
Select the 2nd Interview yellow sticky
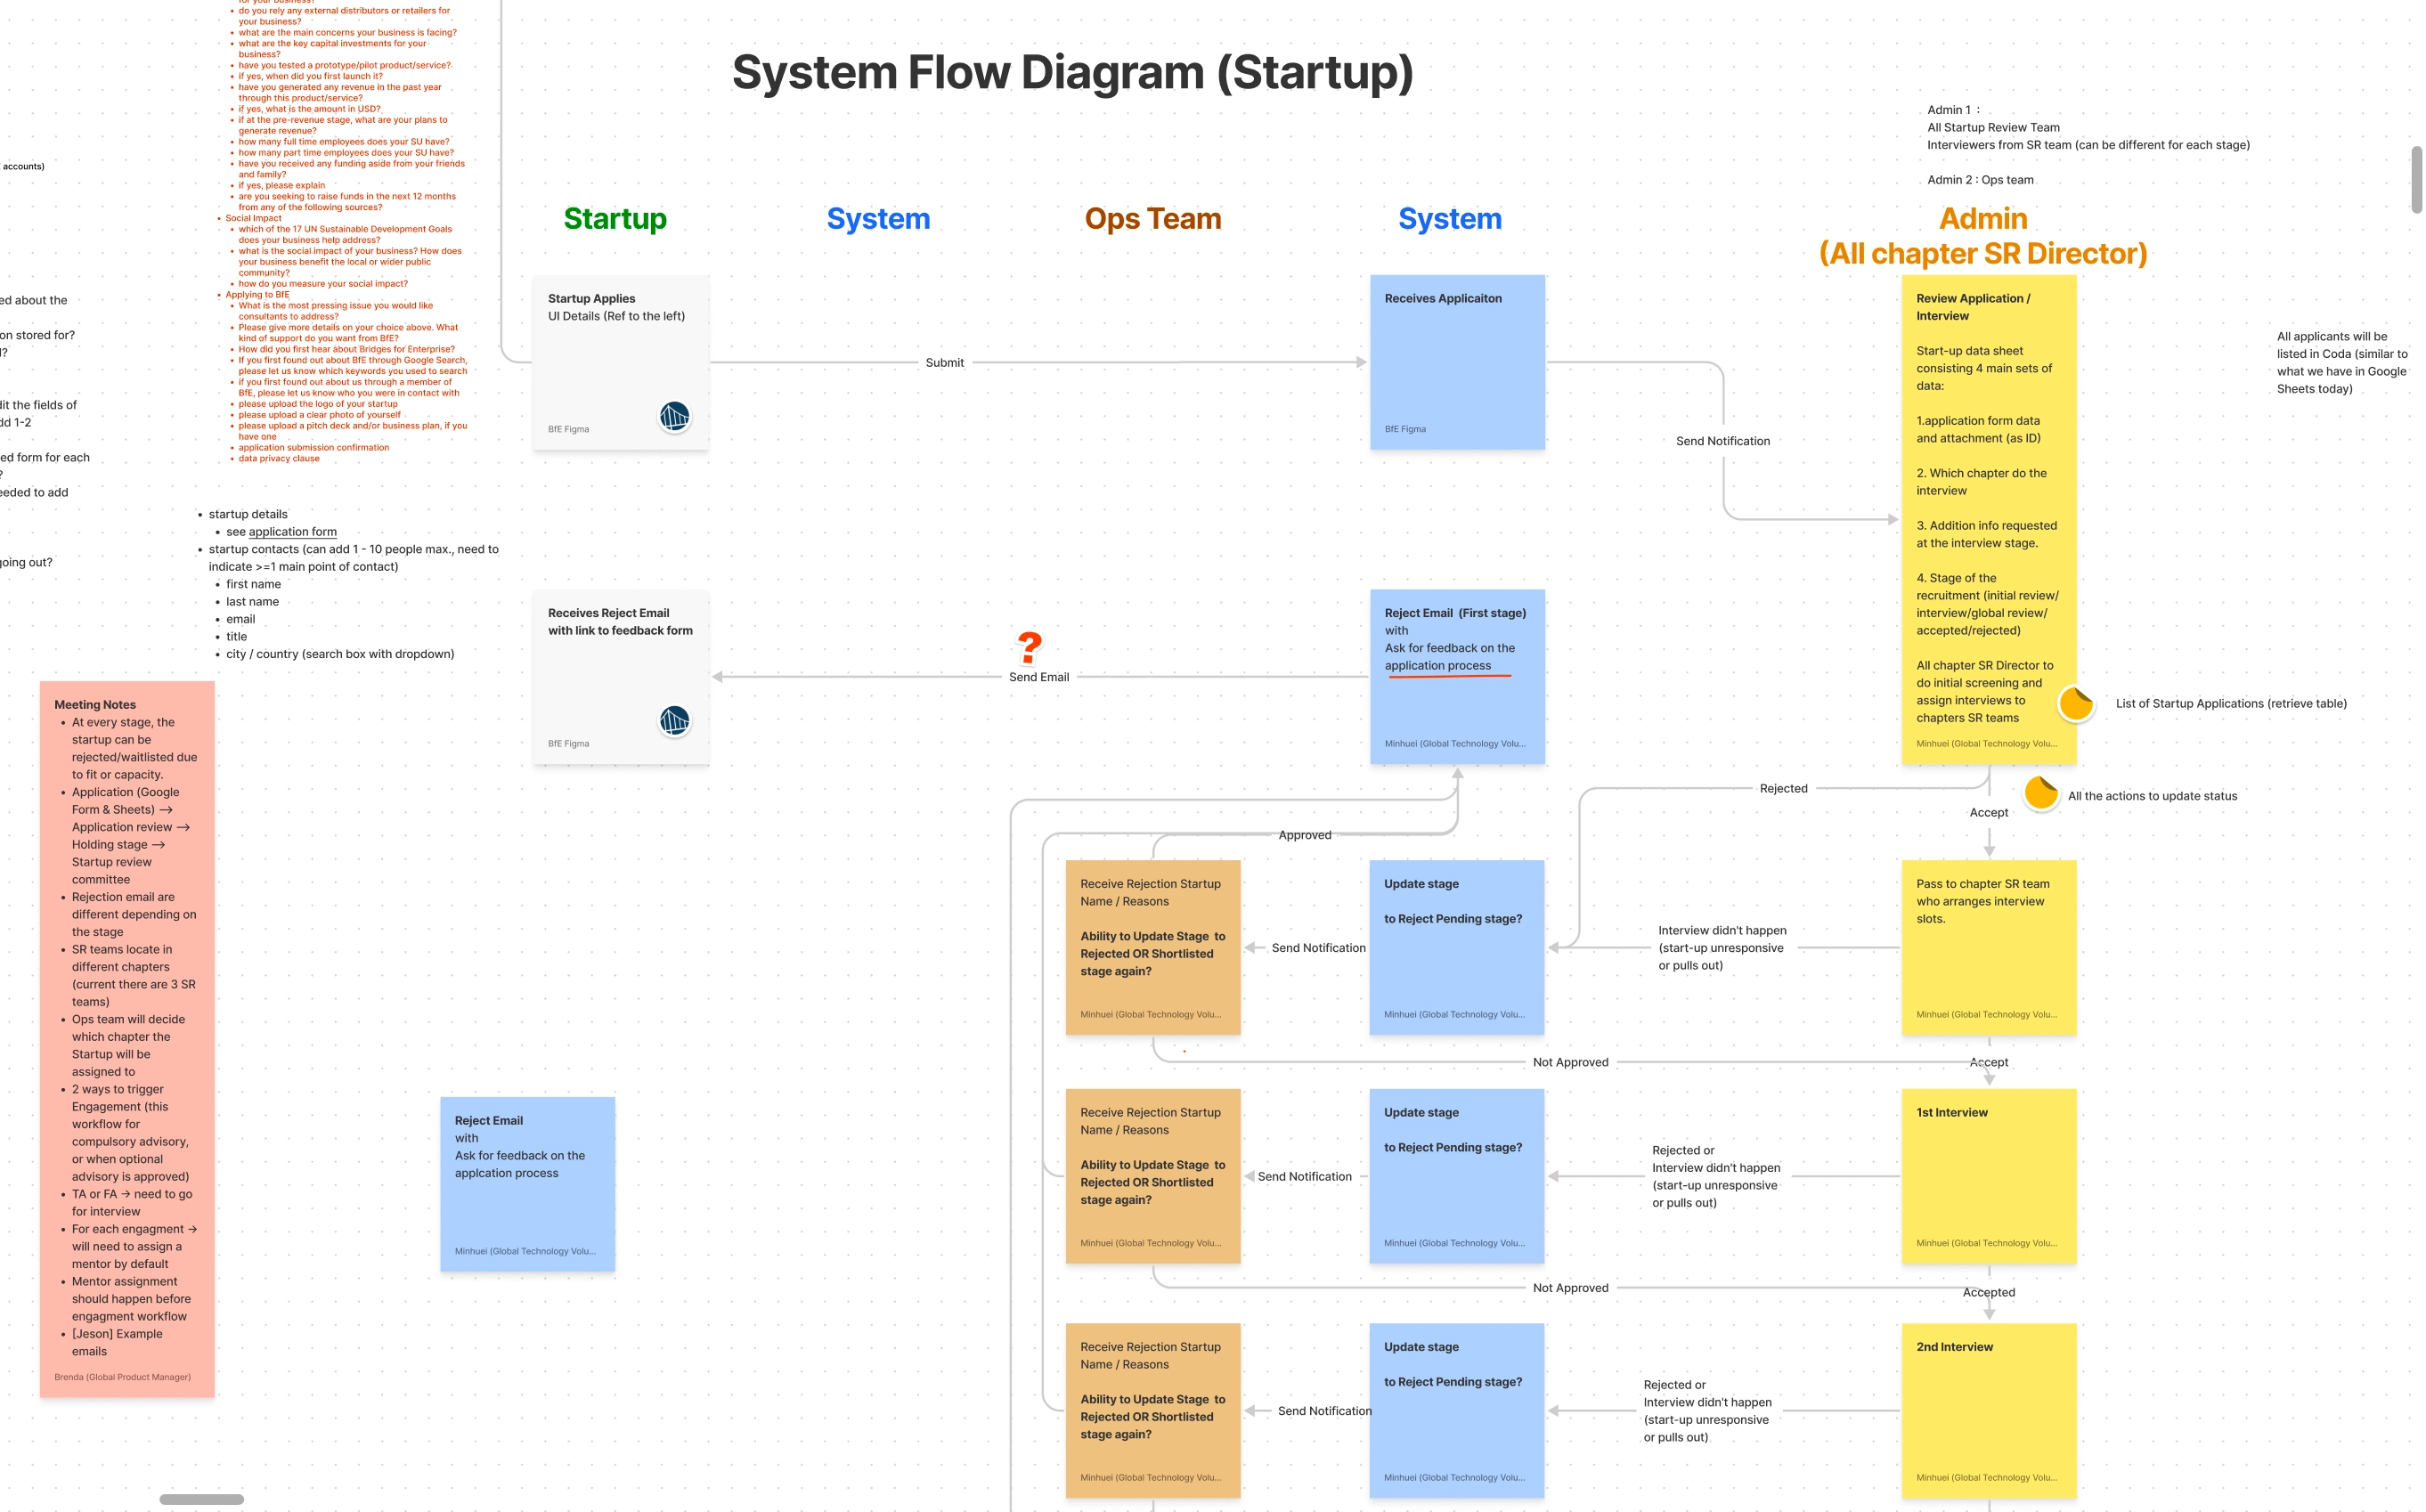tap(1989, 1410)
